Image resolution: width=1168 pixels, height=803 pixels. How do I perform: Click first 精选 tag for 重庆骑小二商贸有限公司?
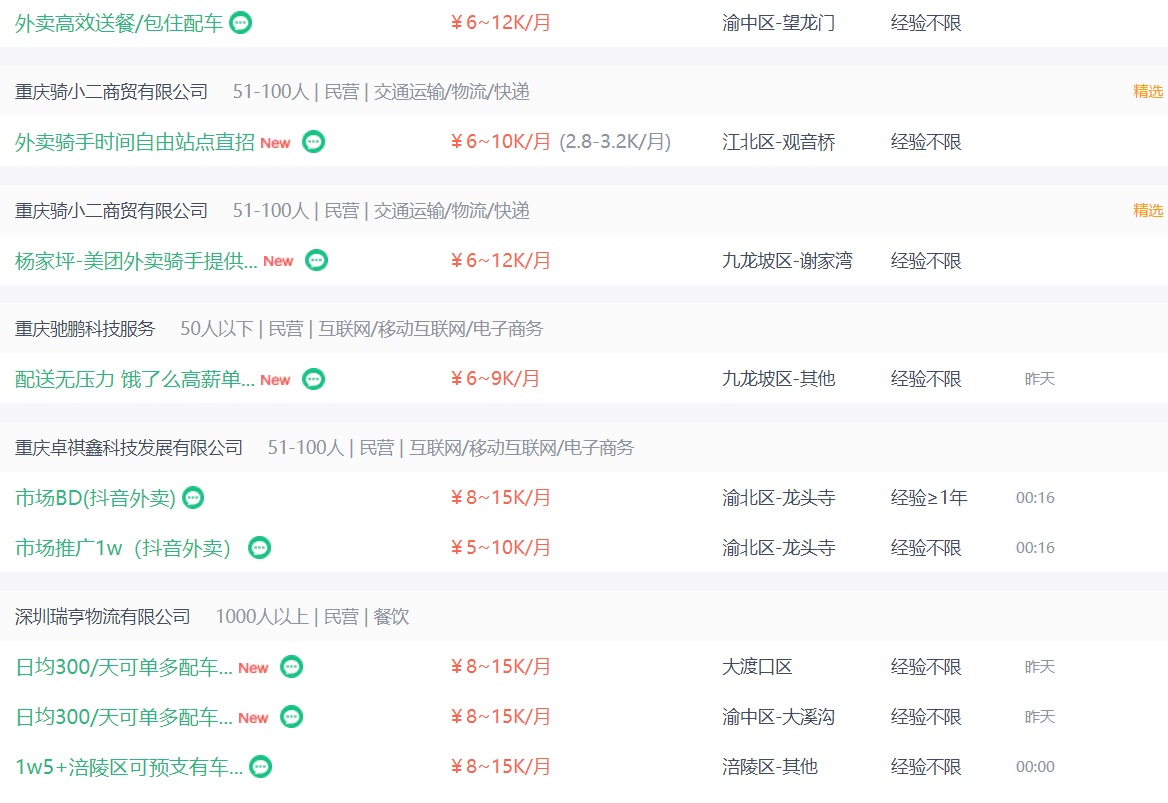1148,91
